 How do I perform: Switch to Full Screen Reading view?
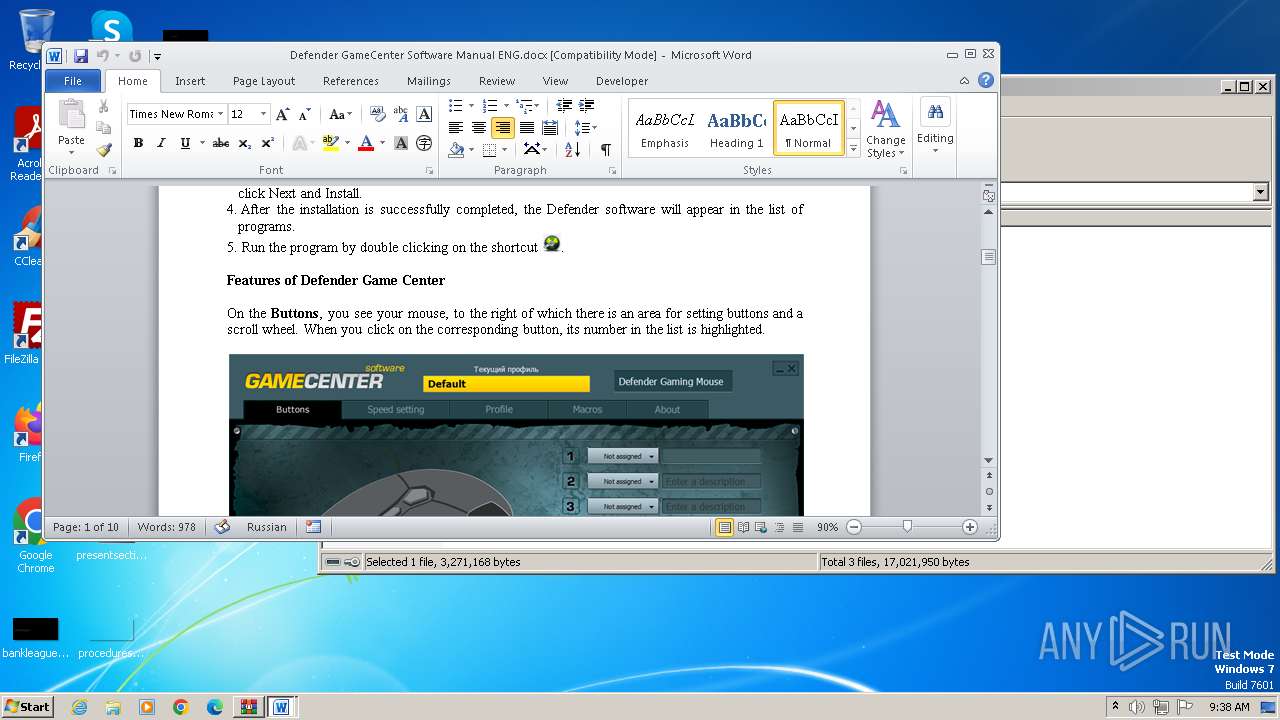(743, 527)
